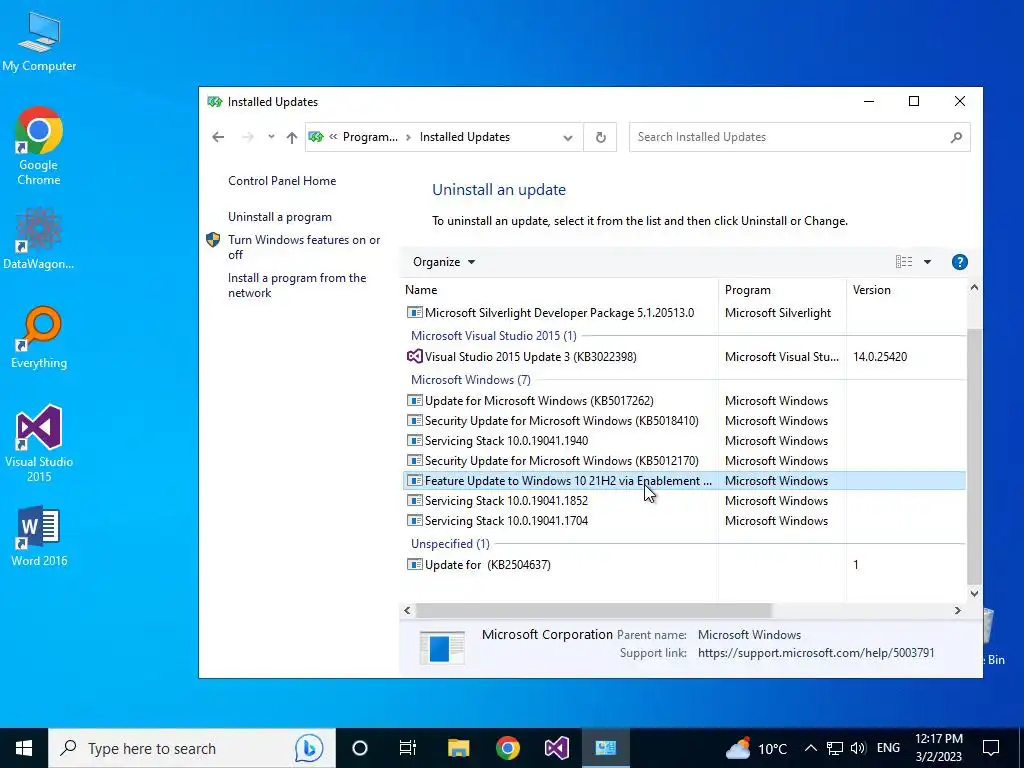Click Program breadcrumb in address bar
Image resolution: width=1024 pixels, height=768 pixels.
click(370, 137)
